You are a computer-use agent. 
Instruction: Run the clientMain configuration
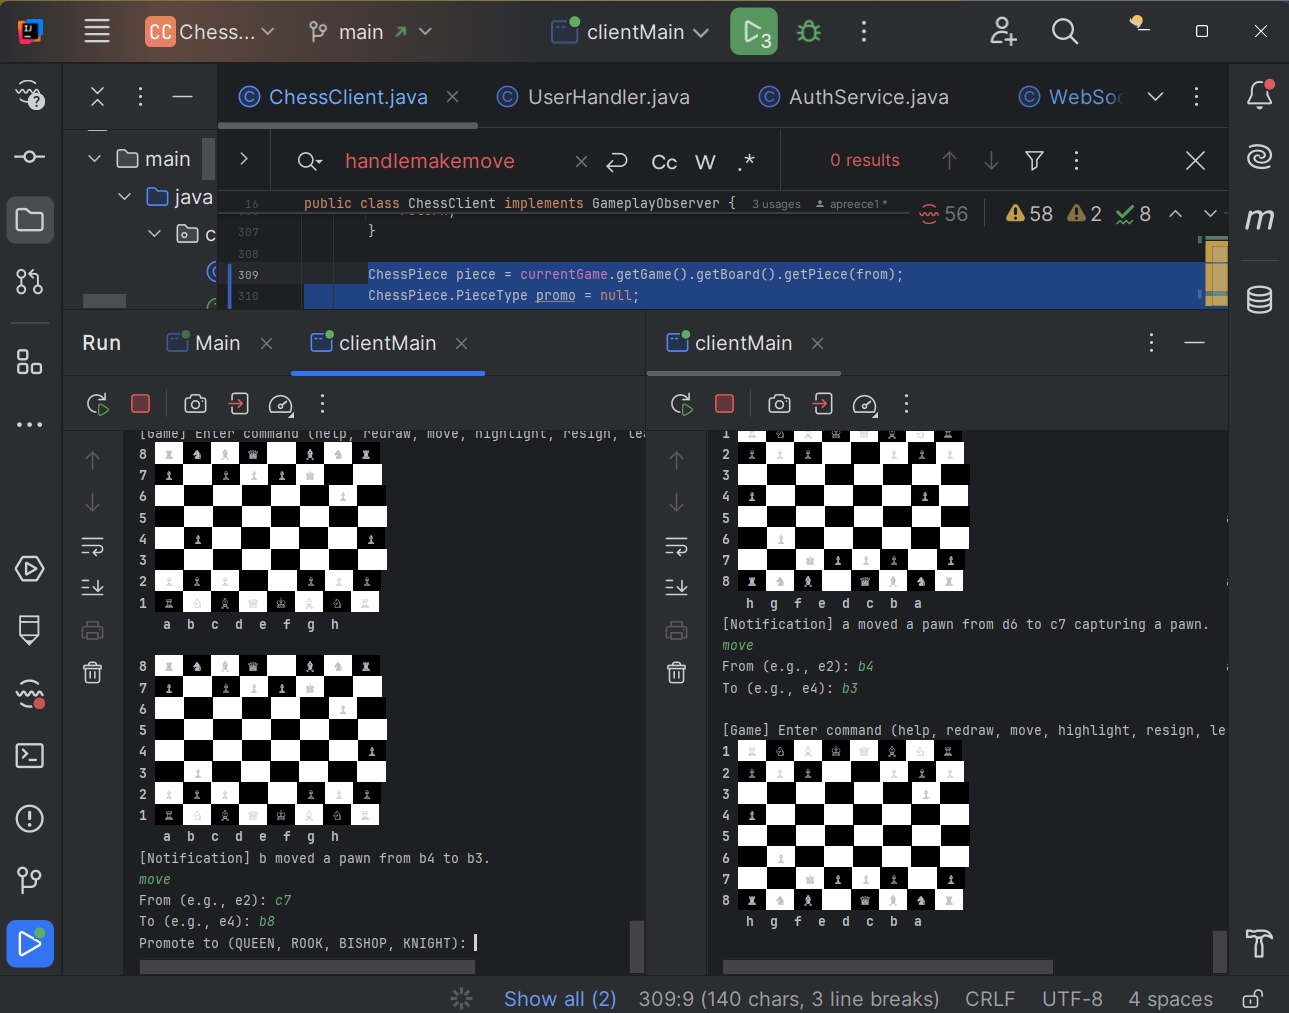(x=753, y=32)
